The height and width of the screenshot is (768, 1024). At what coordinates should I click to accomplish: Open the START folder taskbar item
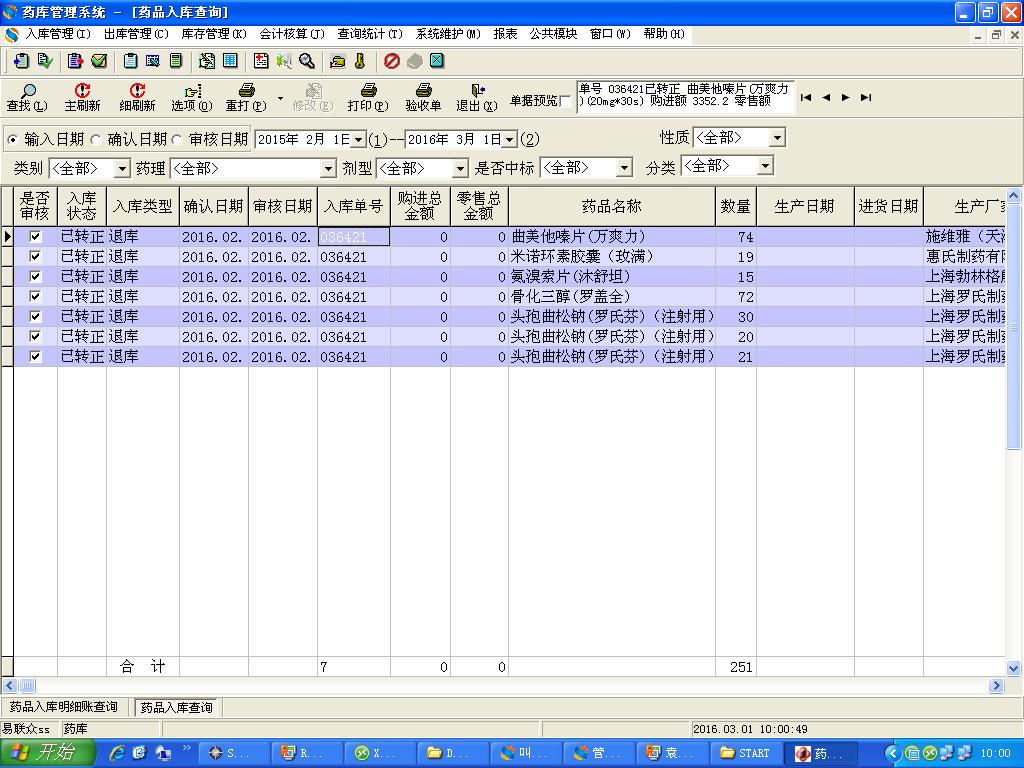(746, 753)
